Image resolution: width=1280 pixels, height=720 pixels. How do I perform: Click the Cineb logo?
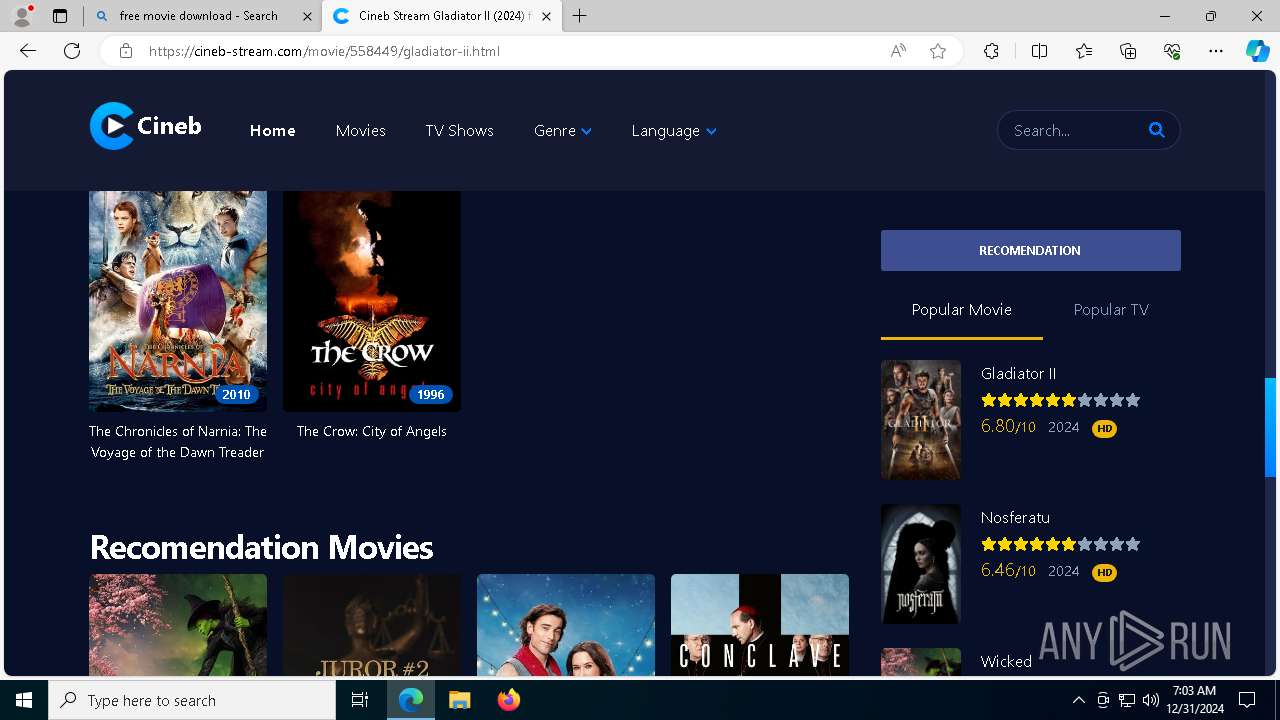point(145,127)
